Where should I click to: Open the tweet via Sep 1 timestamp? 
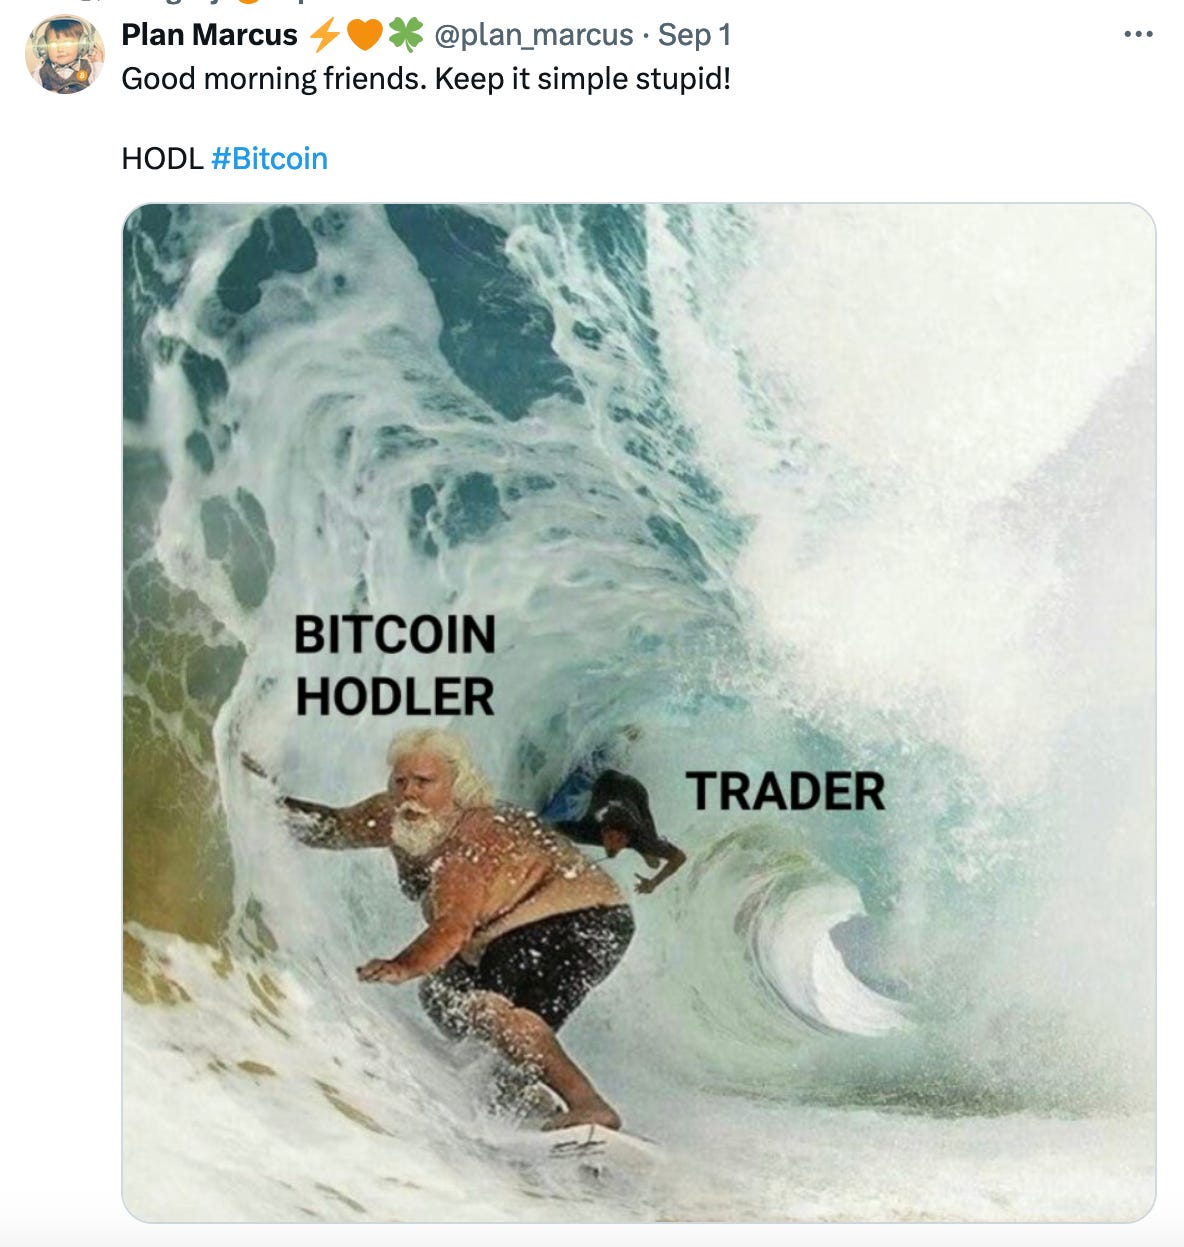[x=694, y=35]
